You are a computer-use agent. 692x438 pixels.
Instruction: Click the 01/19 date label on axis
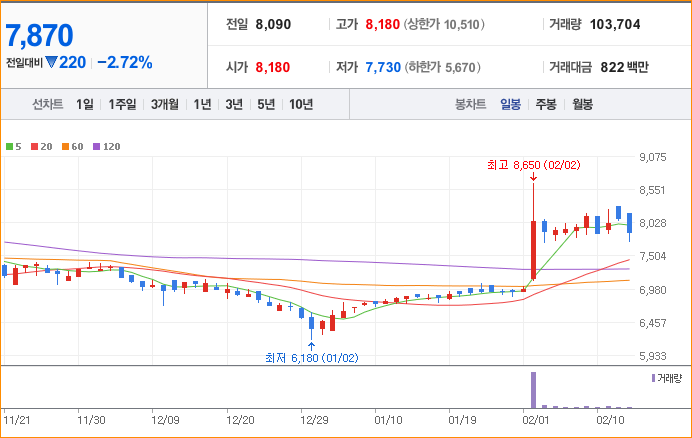(x=462, y=420)
